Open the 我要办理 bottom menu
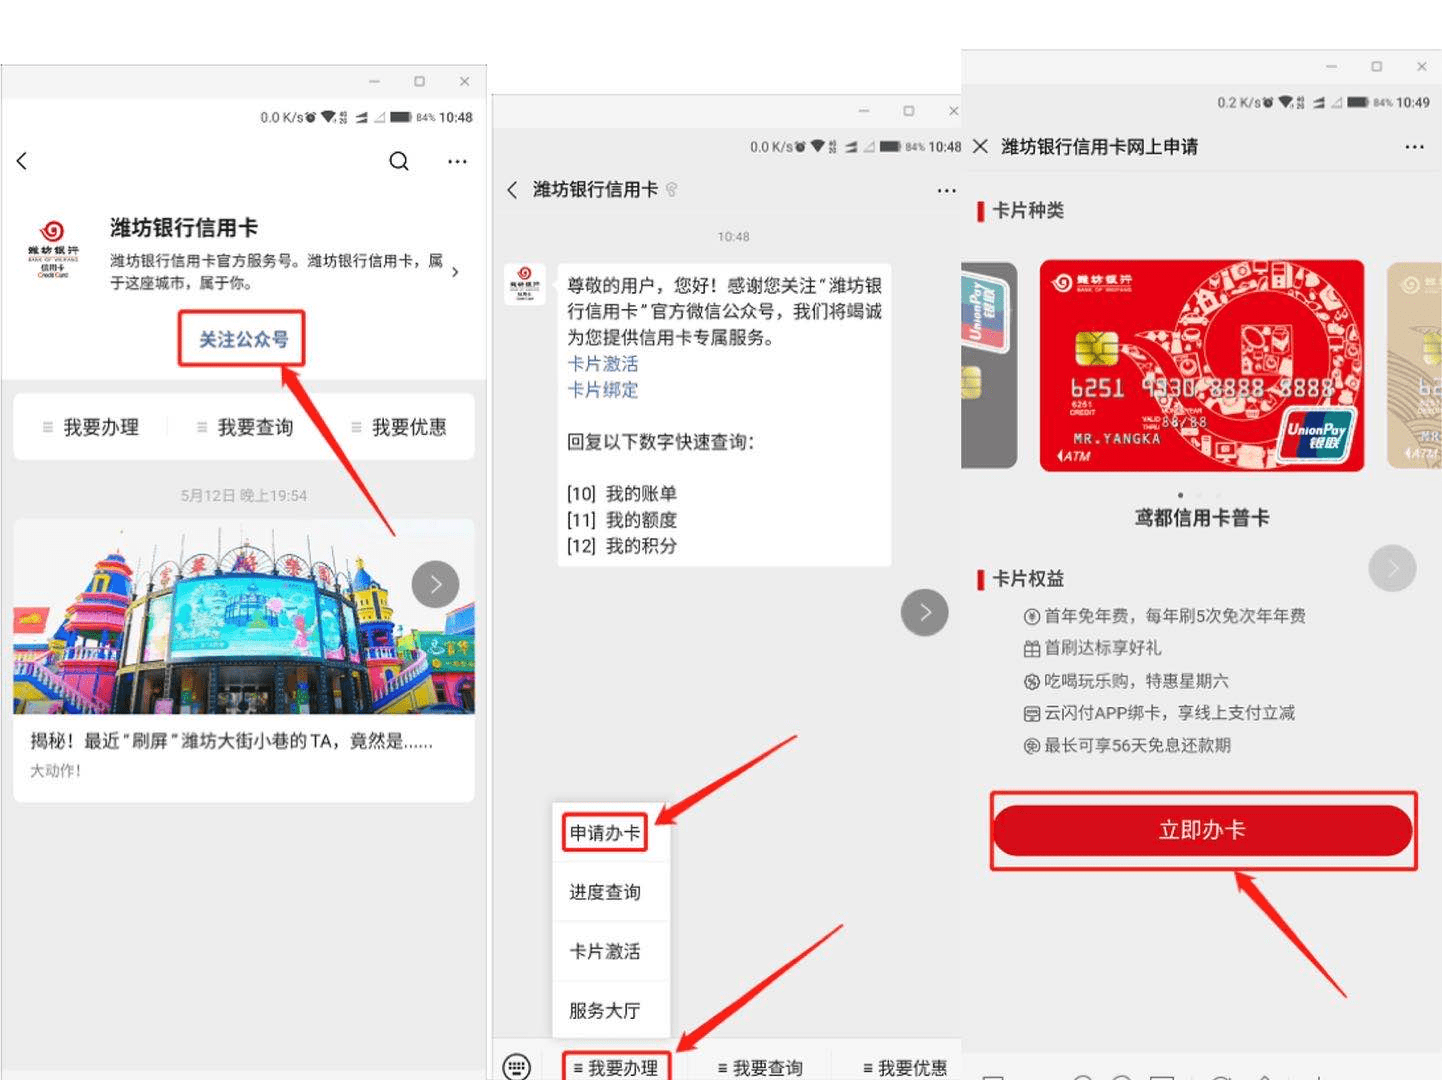Screen dimensions: 1442x1080 (x=618, y=1066)
